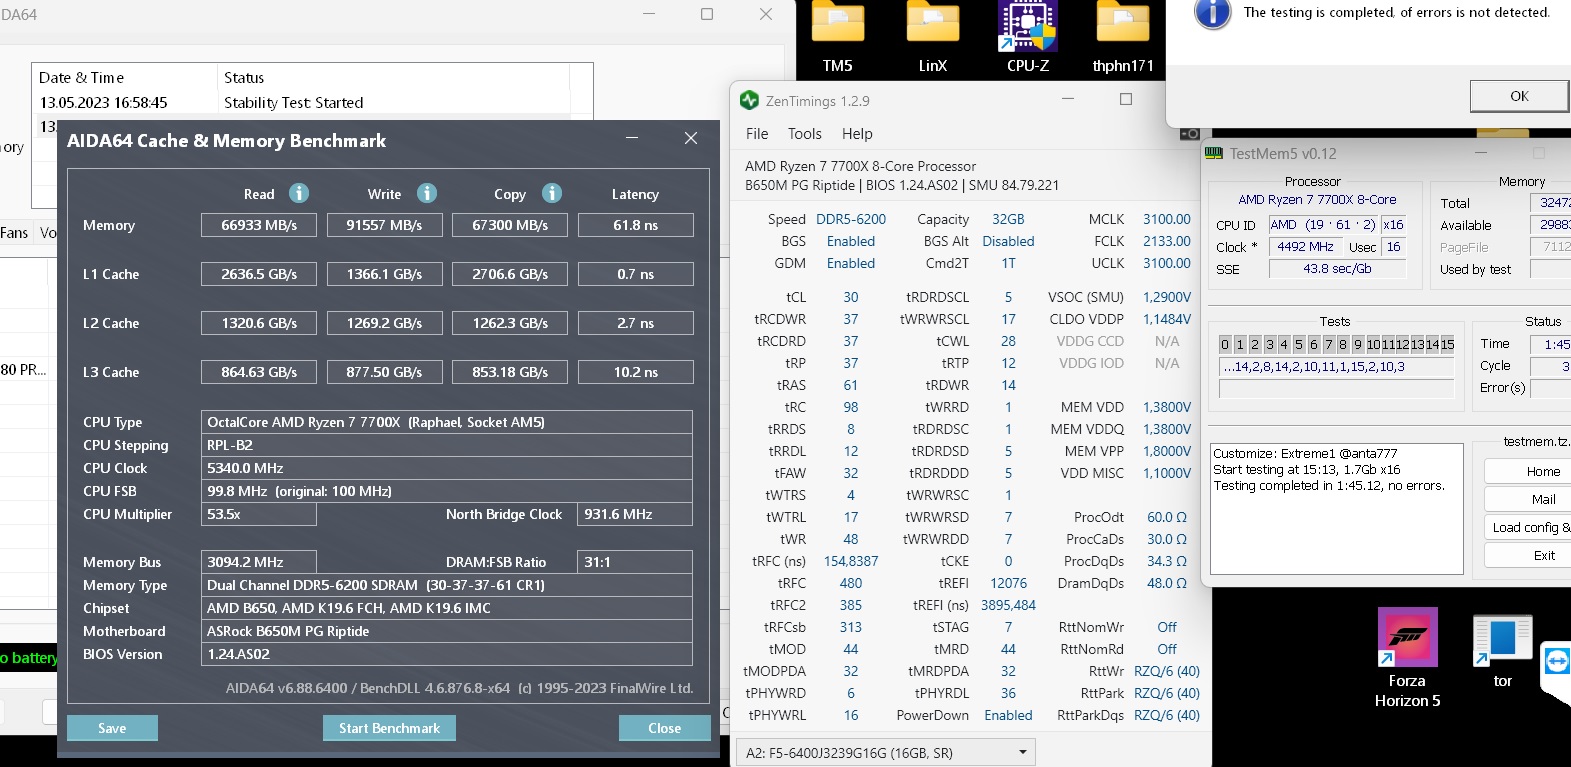Select the Memory Write value 91557 MB/s
Screen dimensions: 1571x767
point(384,225)
